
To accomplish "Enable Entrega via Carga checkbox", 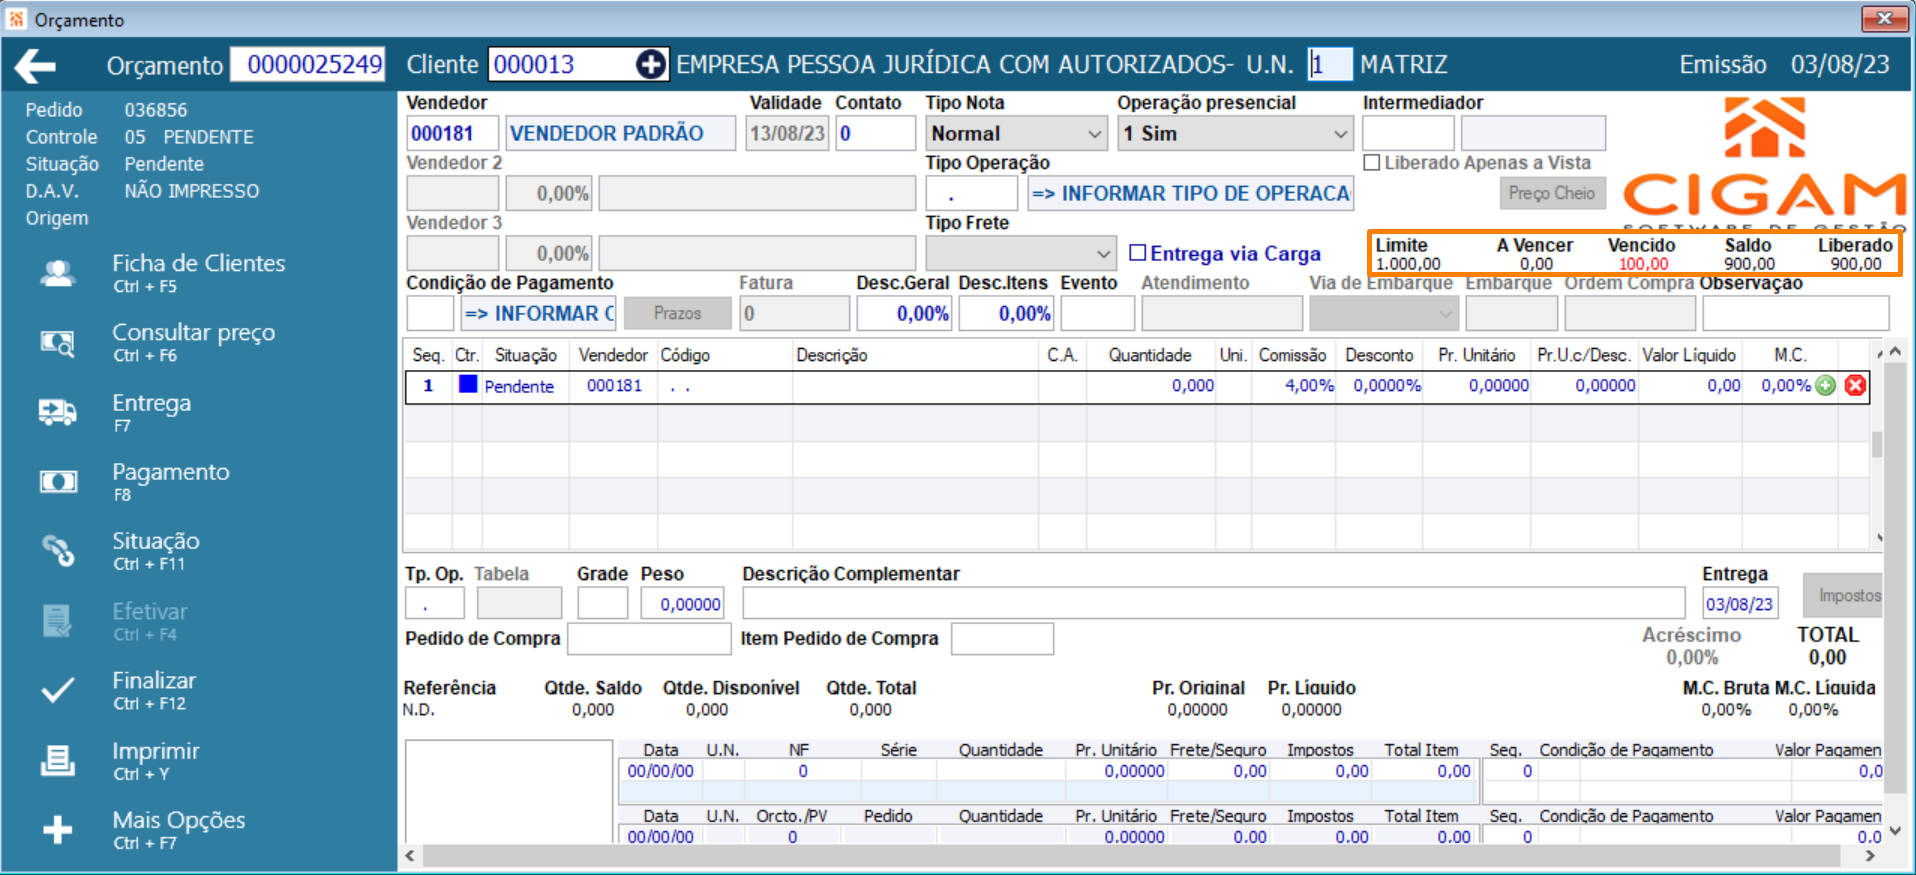I will coord(1138,253).
